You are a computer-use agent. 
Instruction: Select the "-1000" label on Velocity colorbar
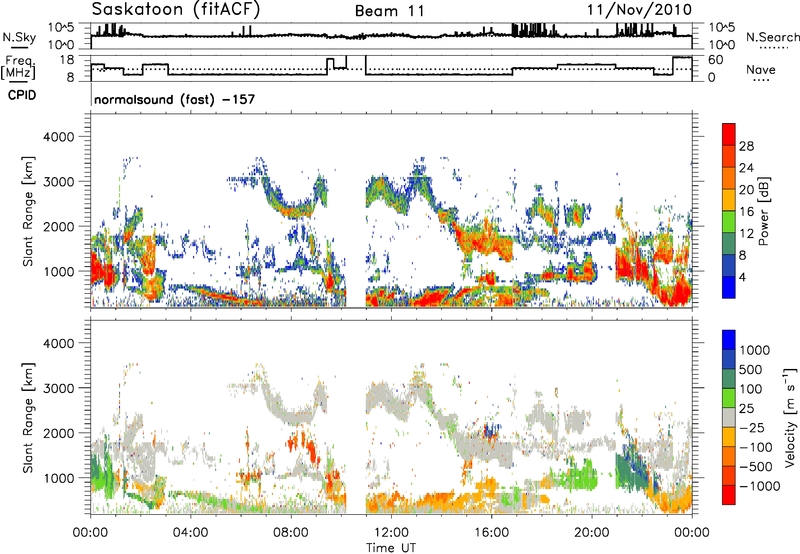(759, 486)
